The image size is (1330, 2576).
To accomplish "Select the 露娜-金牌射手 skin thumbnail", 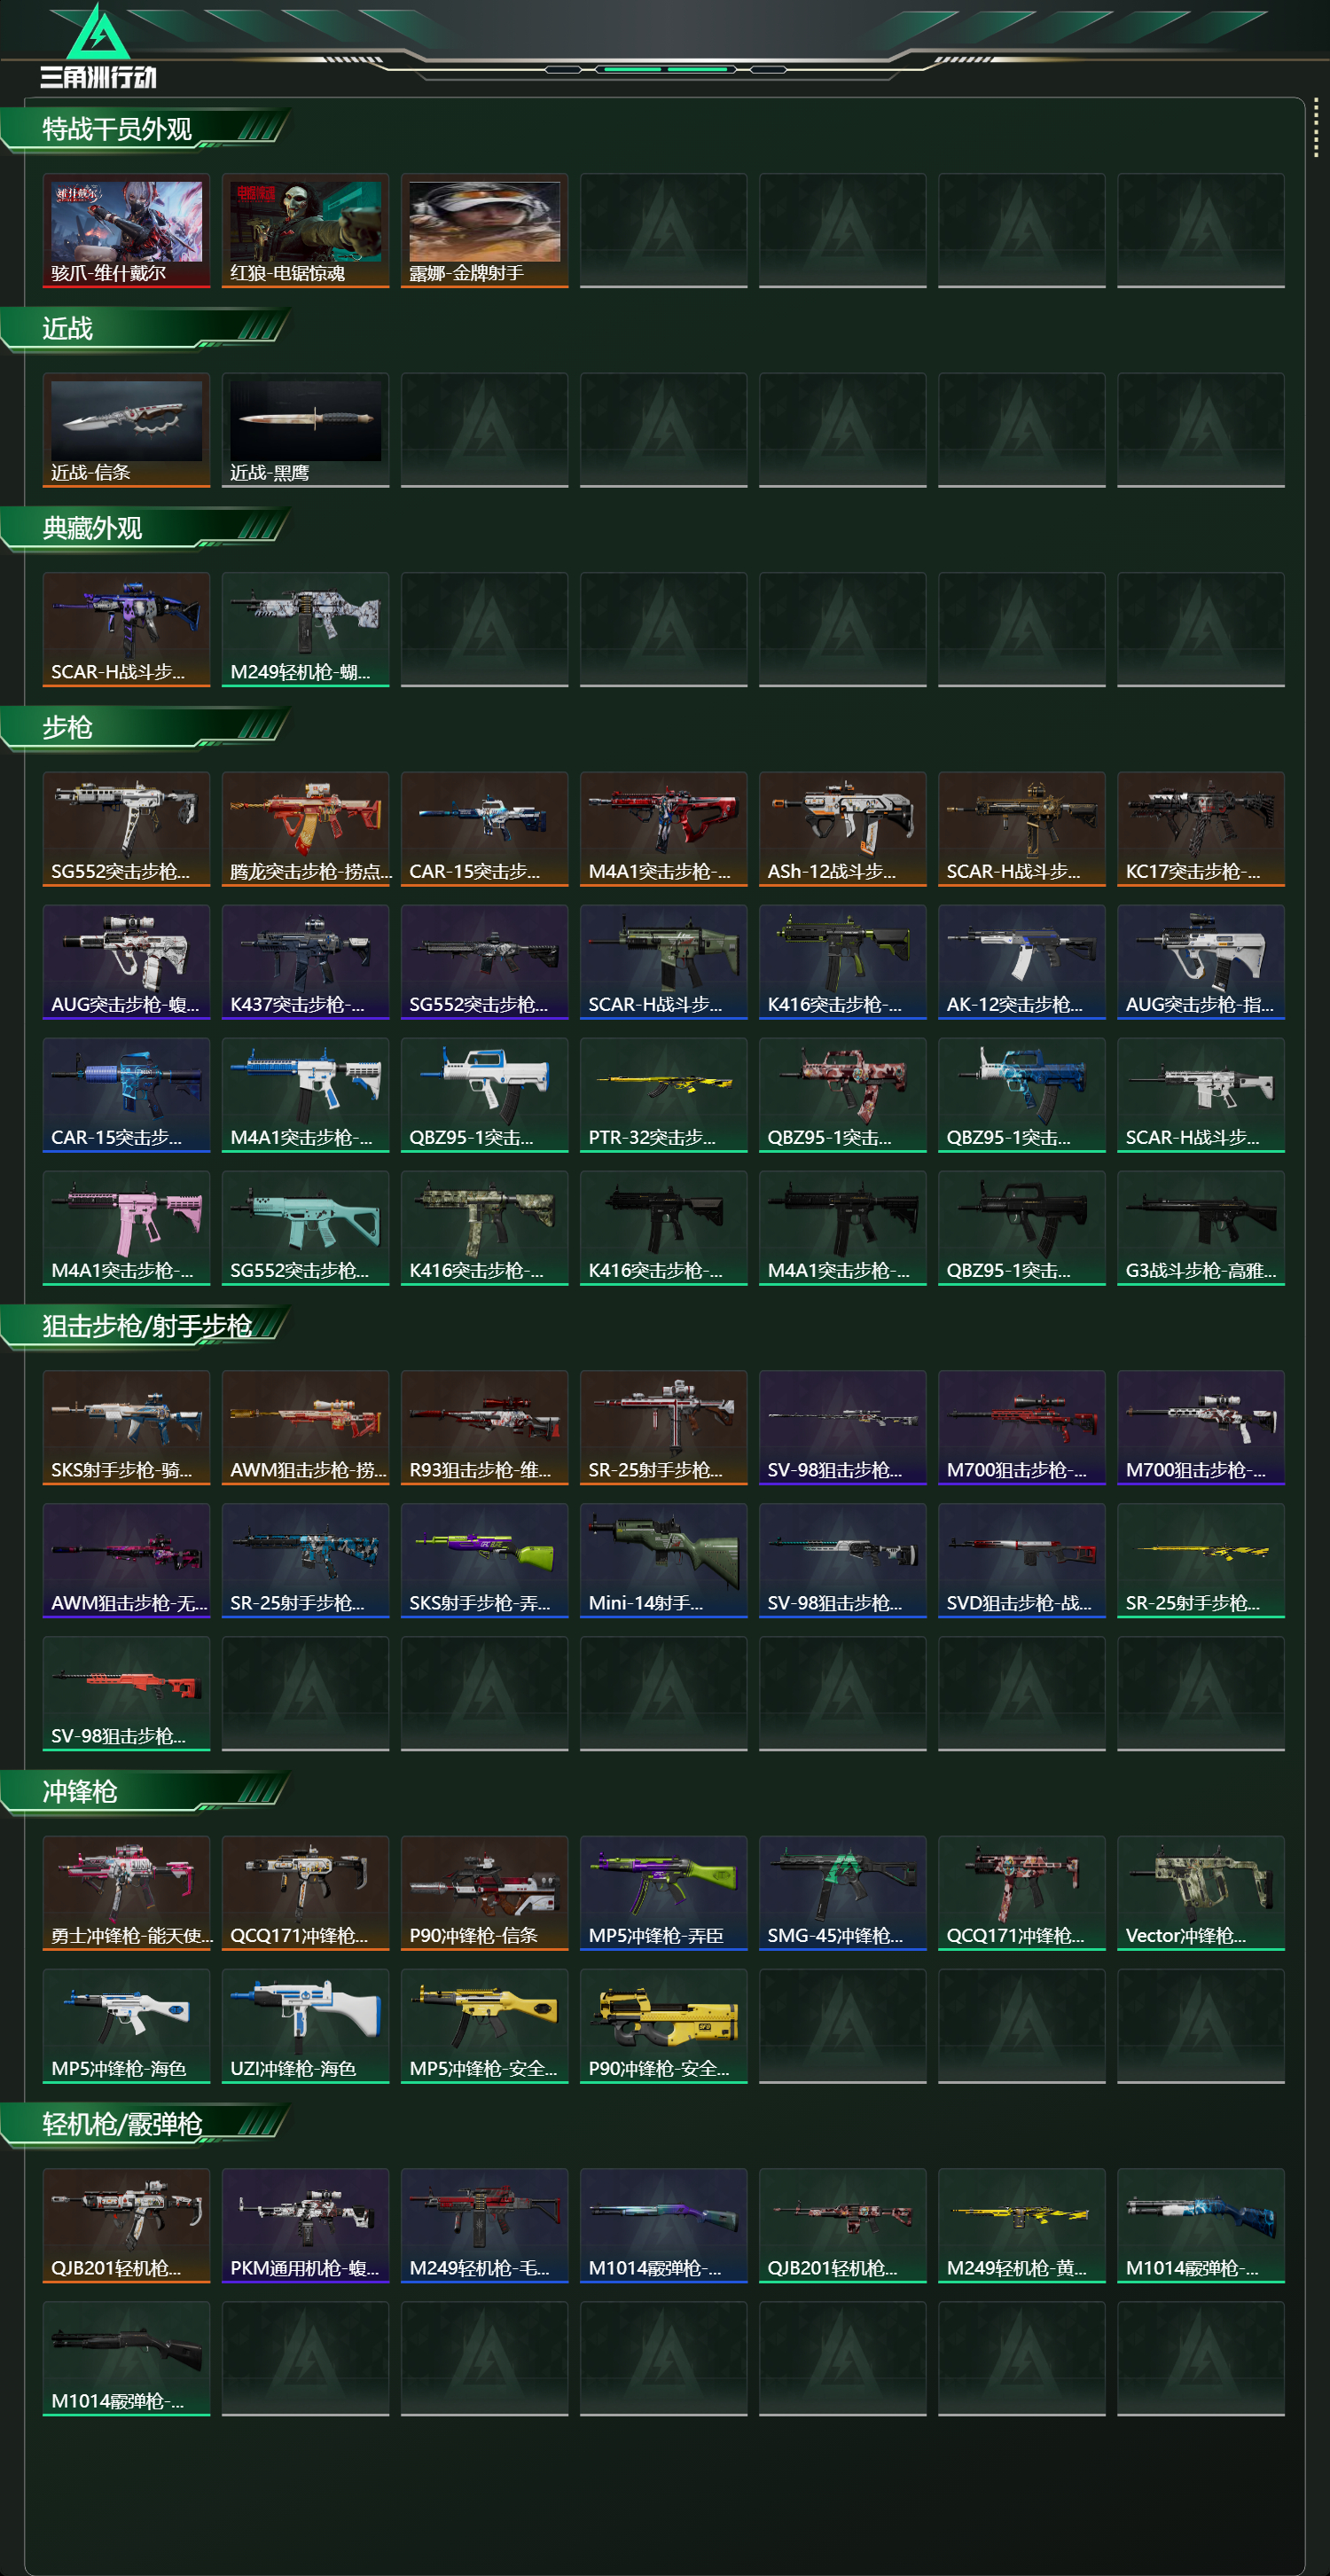I will (x=484, y=231).
